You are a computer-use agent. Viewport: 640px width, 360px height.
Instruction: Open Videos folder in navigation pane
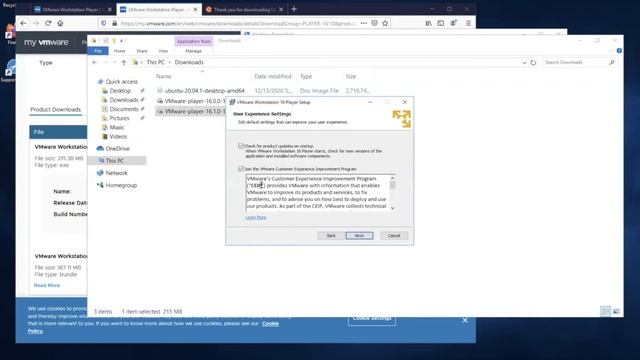pos(118,136)
